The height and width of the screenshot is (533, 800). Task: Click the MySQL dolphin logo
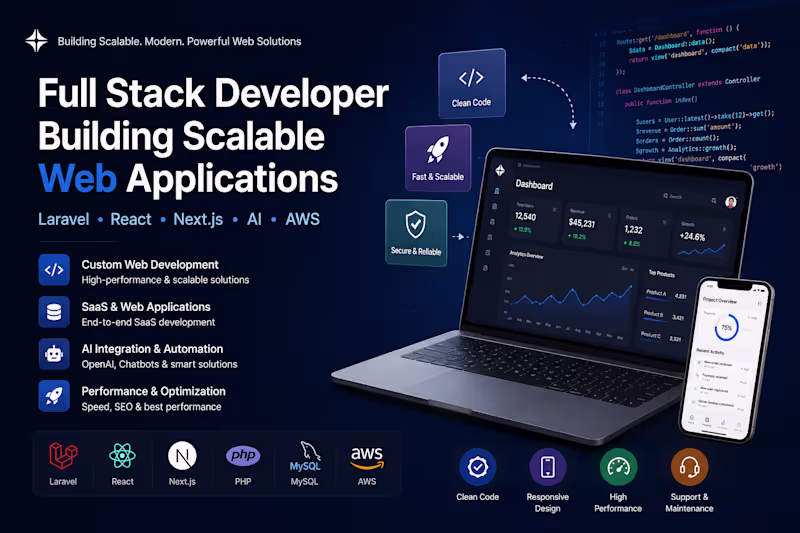pyautogui.click(x=305, y=456)
